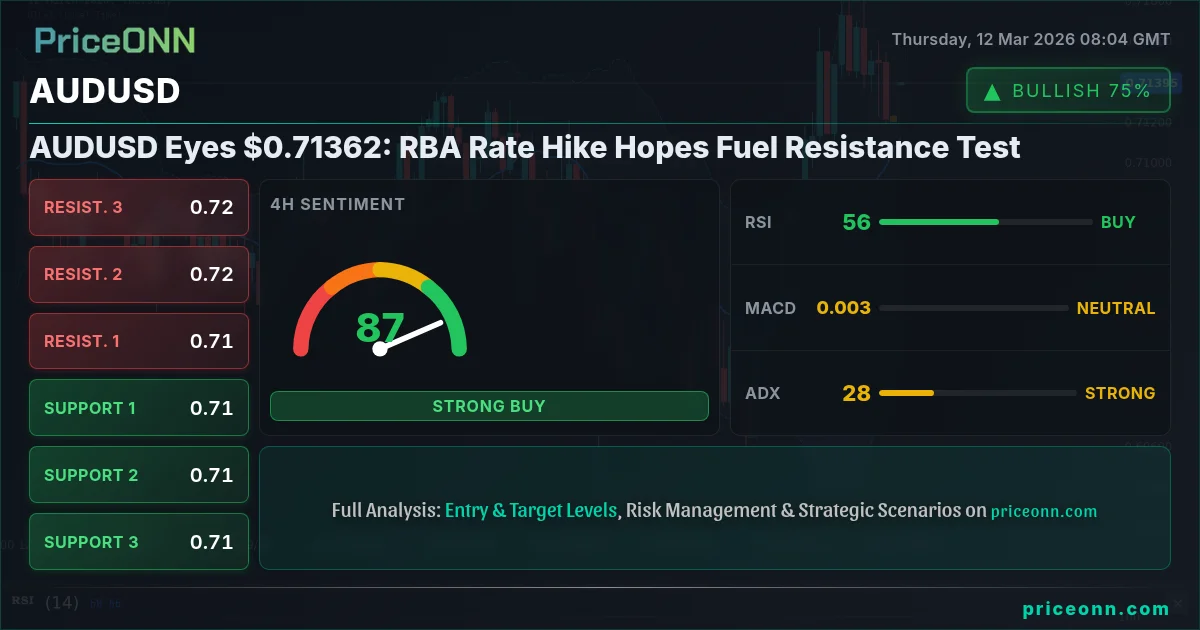Click the RSI green progress bar
The image size is (1200, 630).
pyautogui.click(x=939, y=222)
